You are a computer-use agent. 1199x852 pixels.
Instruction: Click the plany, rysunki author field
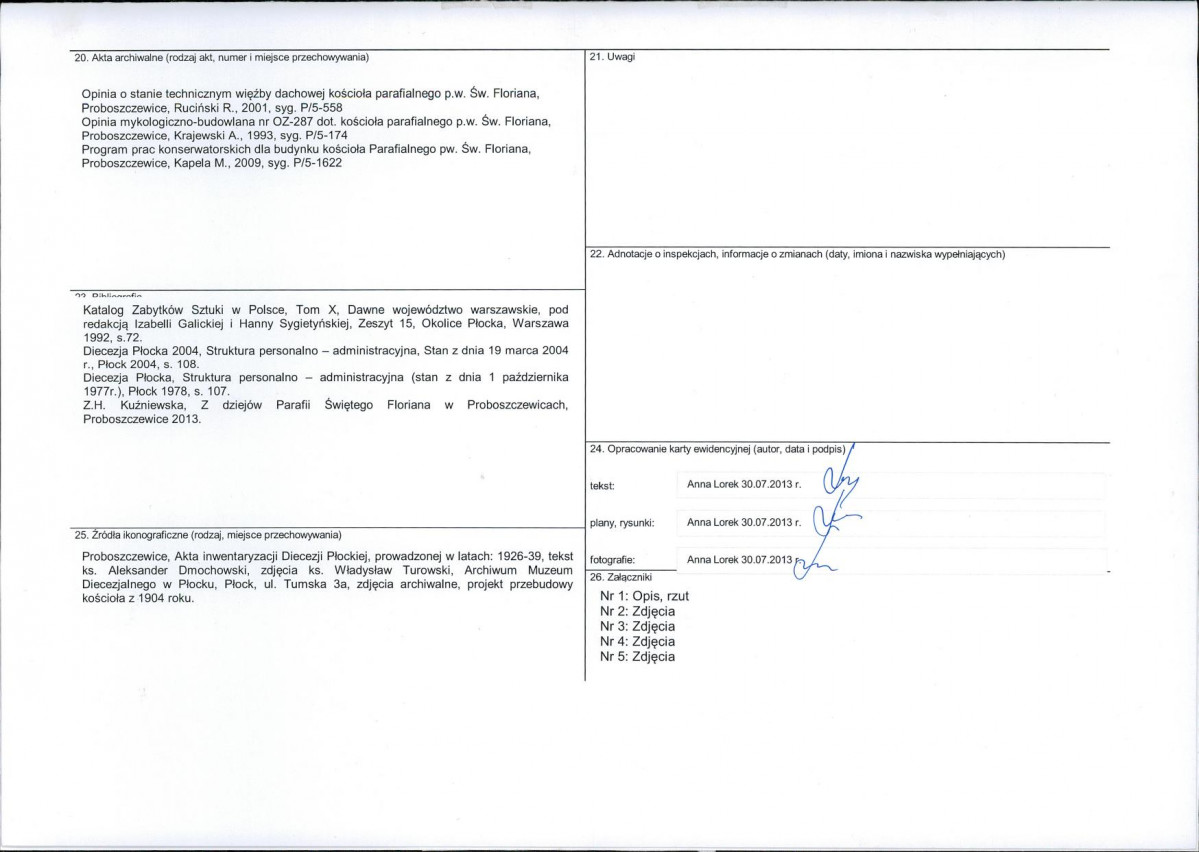(x=743, y=522)
